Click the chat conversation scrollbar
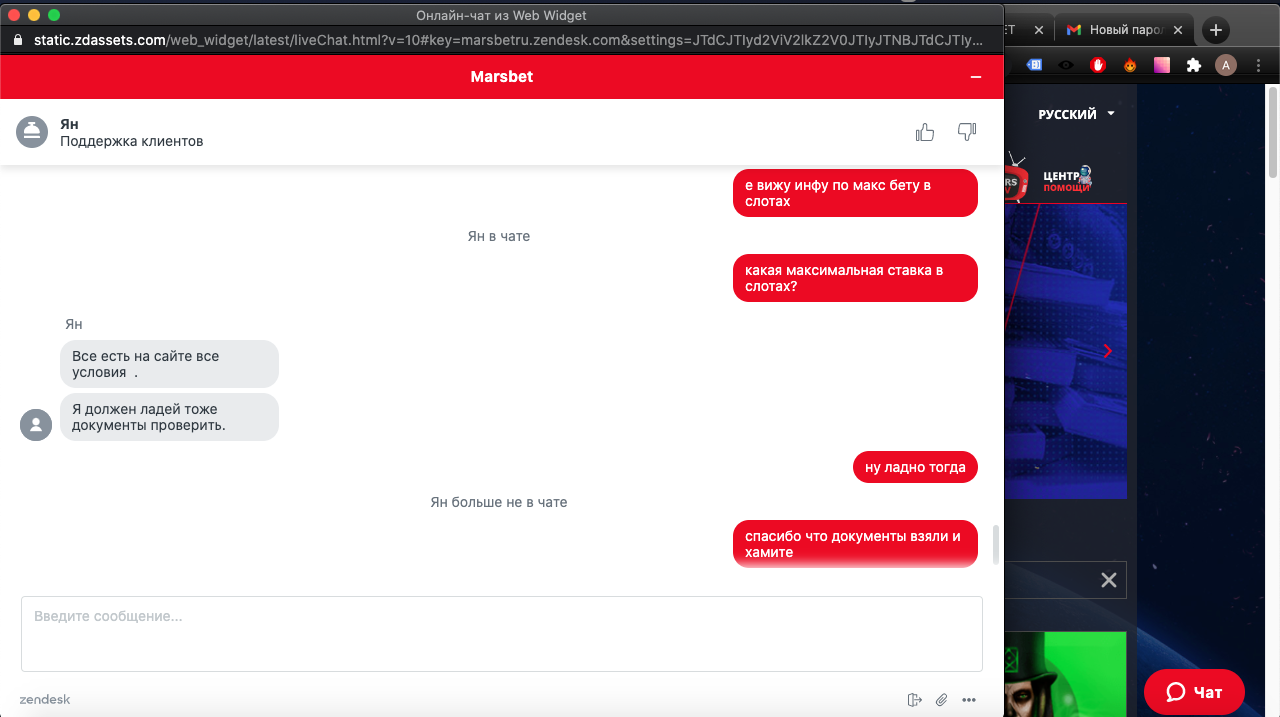 coord(995,544)
